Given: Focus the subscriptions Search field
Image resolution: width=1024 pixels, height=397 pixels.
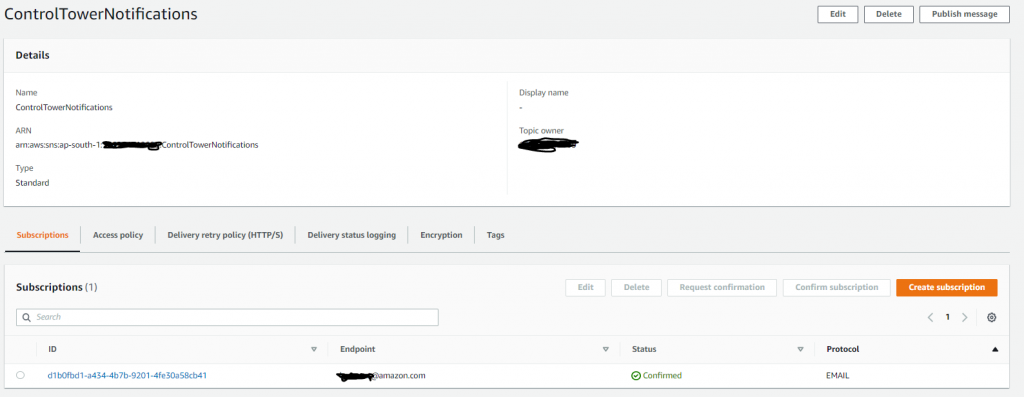Looking at the screenshot, I should pyautogui.click(x=227, y=317).
